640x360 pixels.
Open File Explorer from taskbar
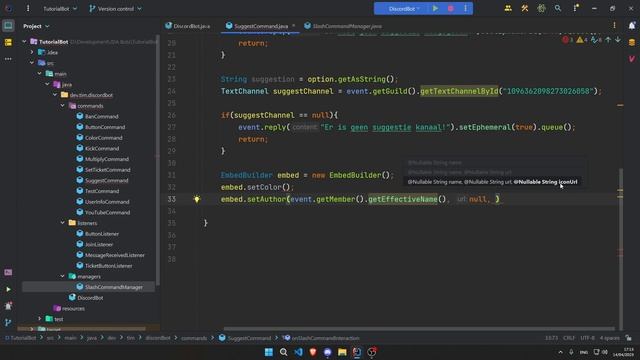click(x=342, y=352)
